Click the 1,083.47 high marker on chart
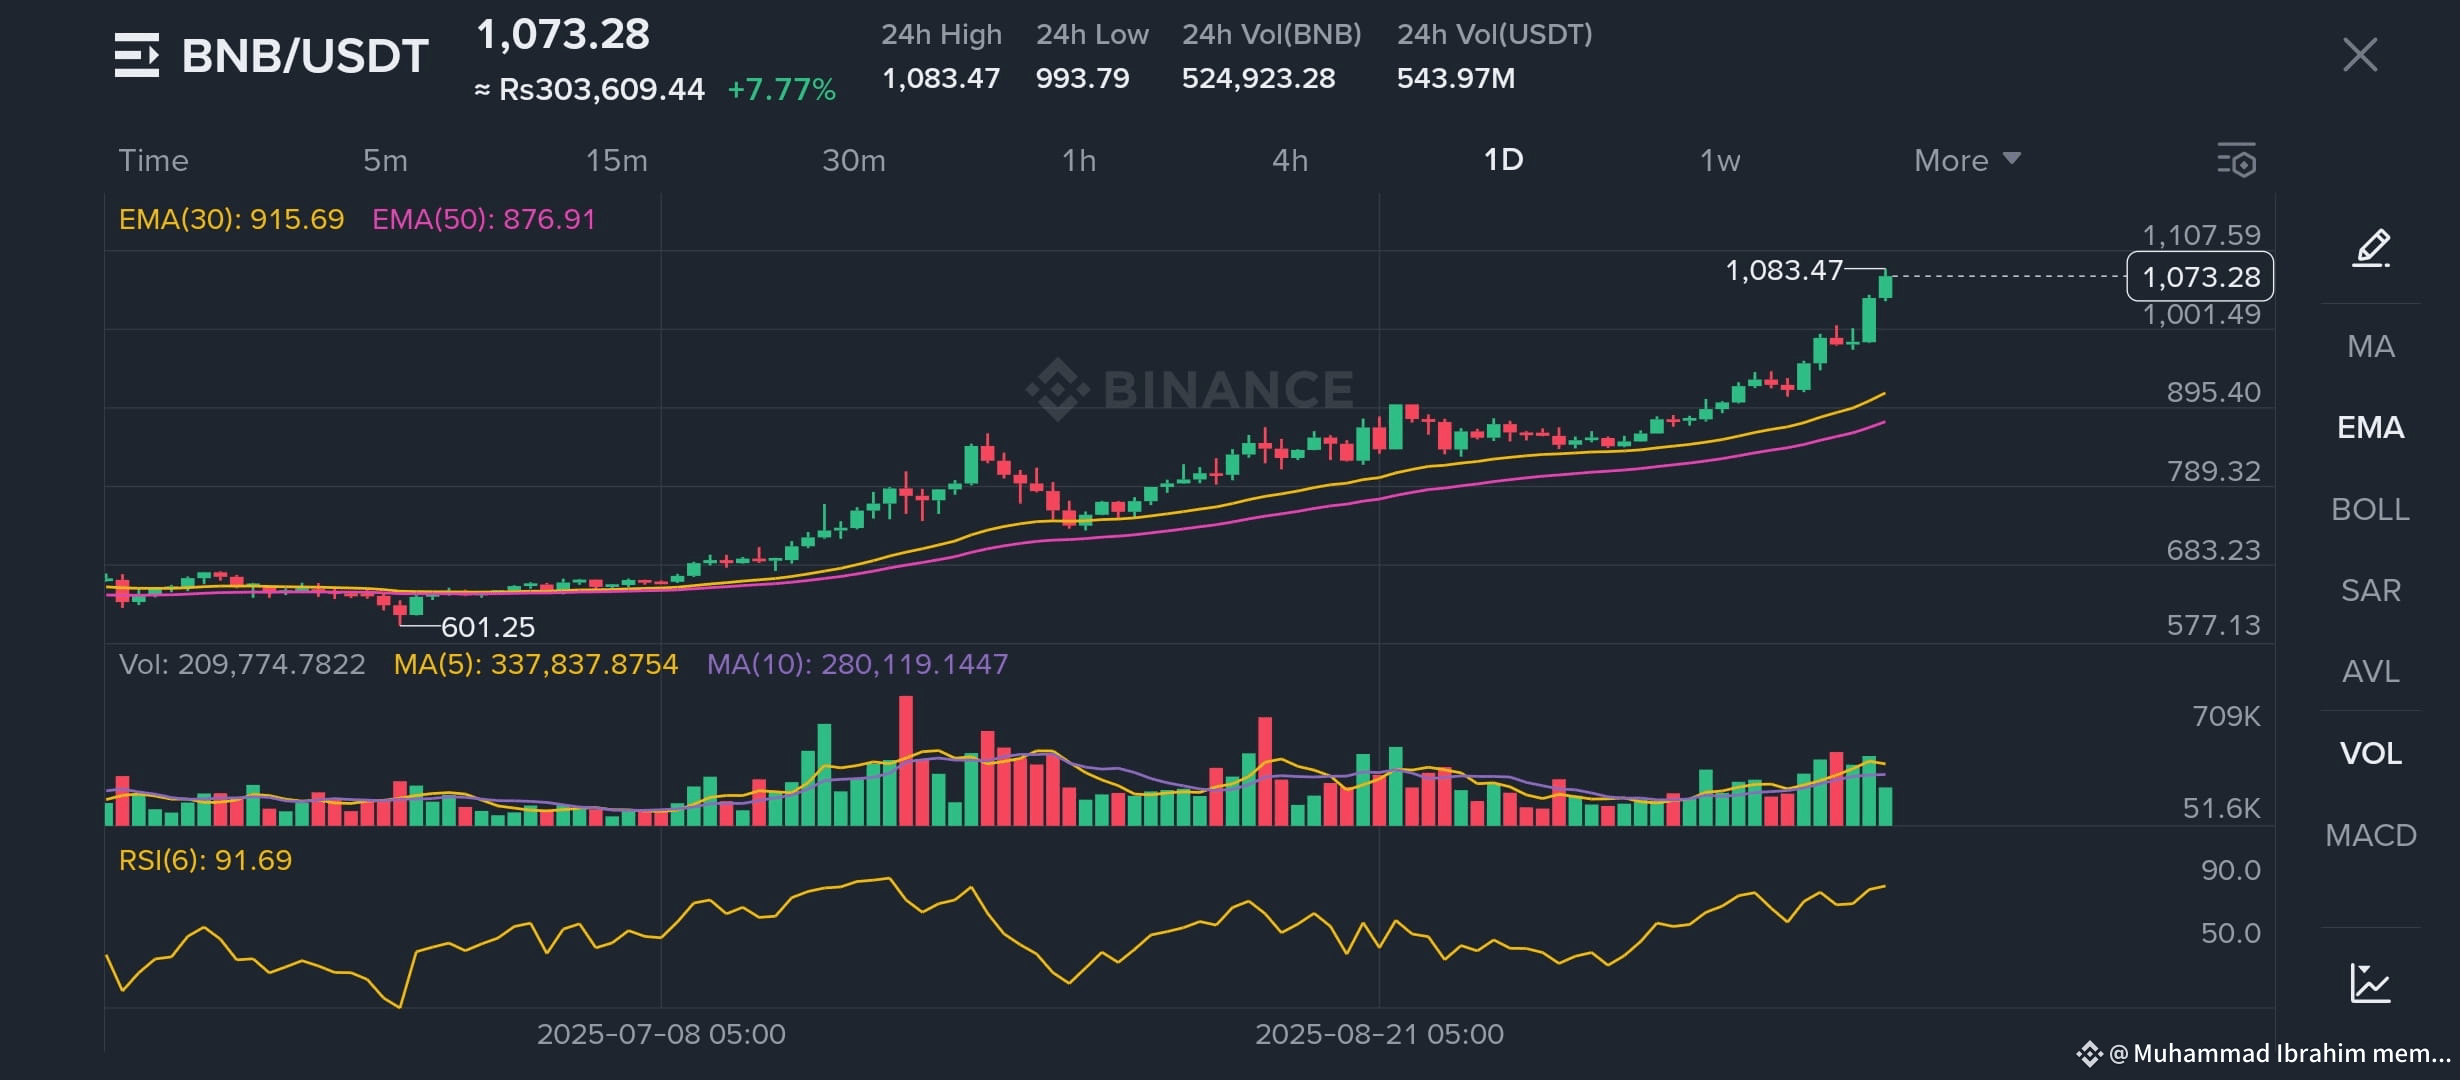This screenshot has height=1080, width=2460. 1784,270
